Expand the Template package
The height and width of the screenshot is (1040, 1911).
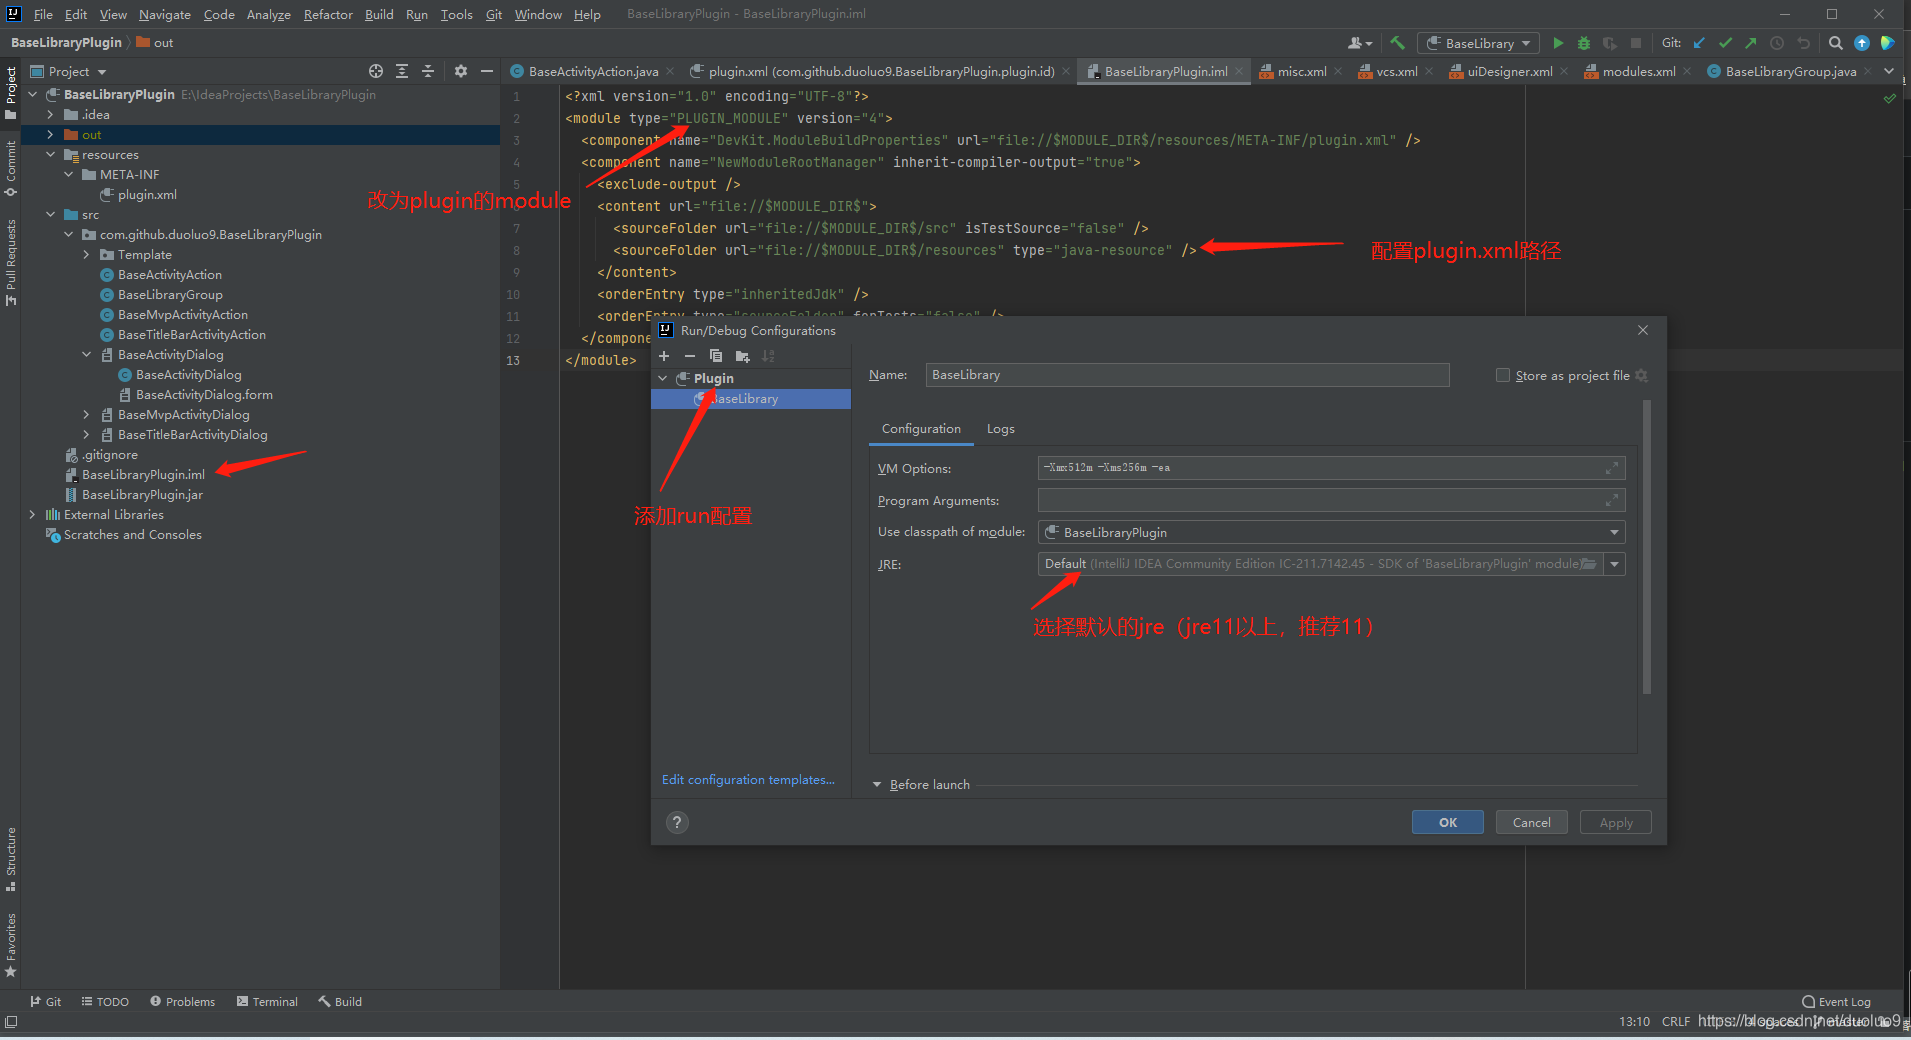click(x=87, y=255)
